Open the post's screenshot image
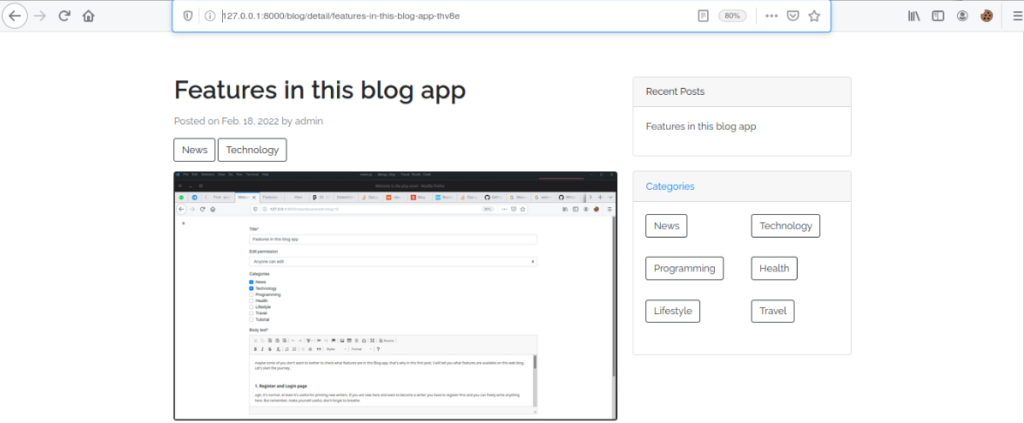Screen dimensions: 1024x423 click(x=395, y=296)
